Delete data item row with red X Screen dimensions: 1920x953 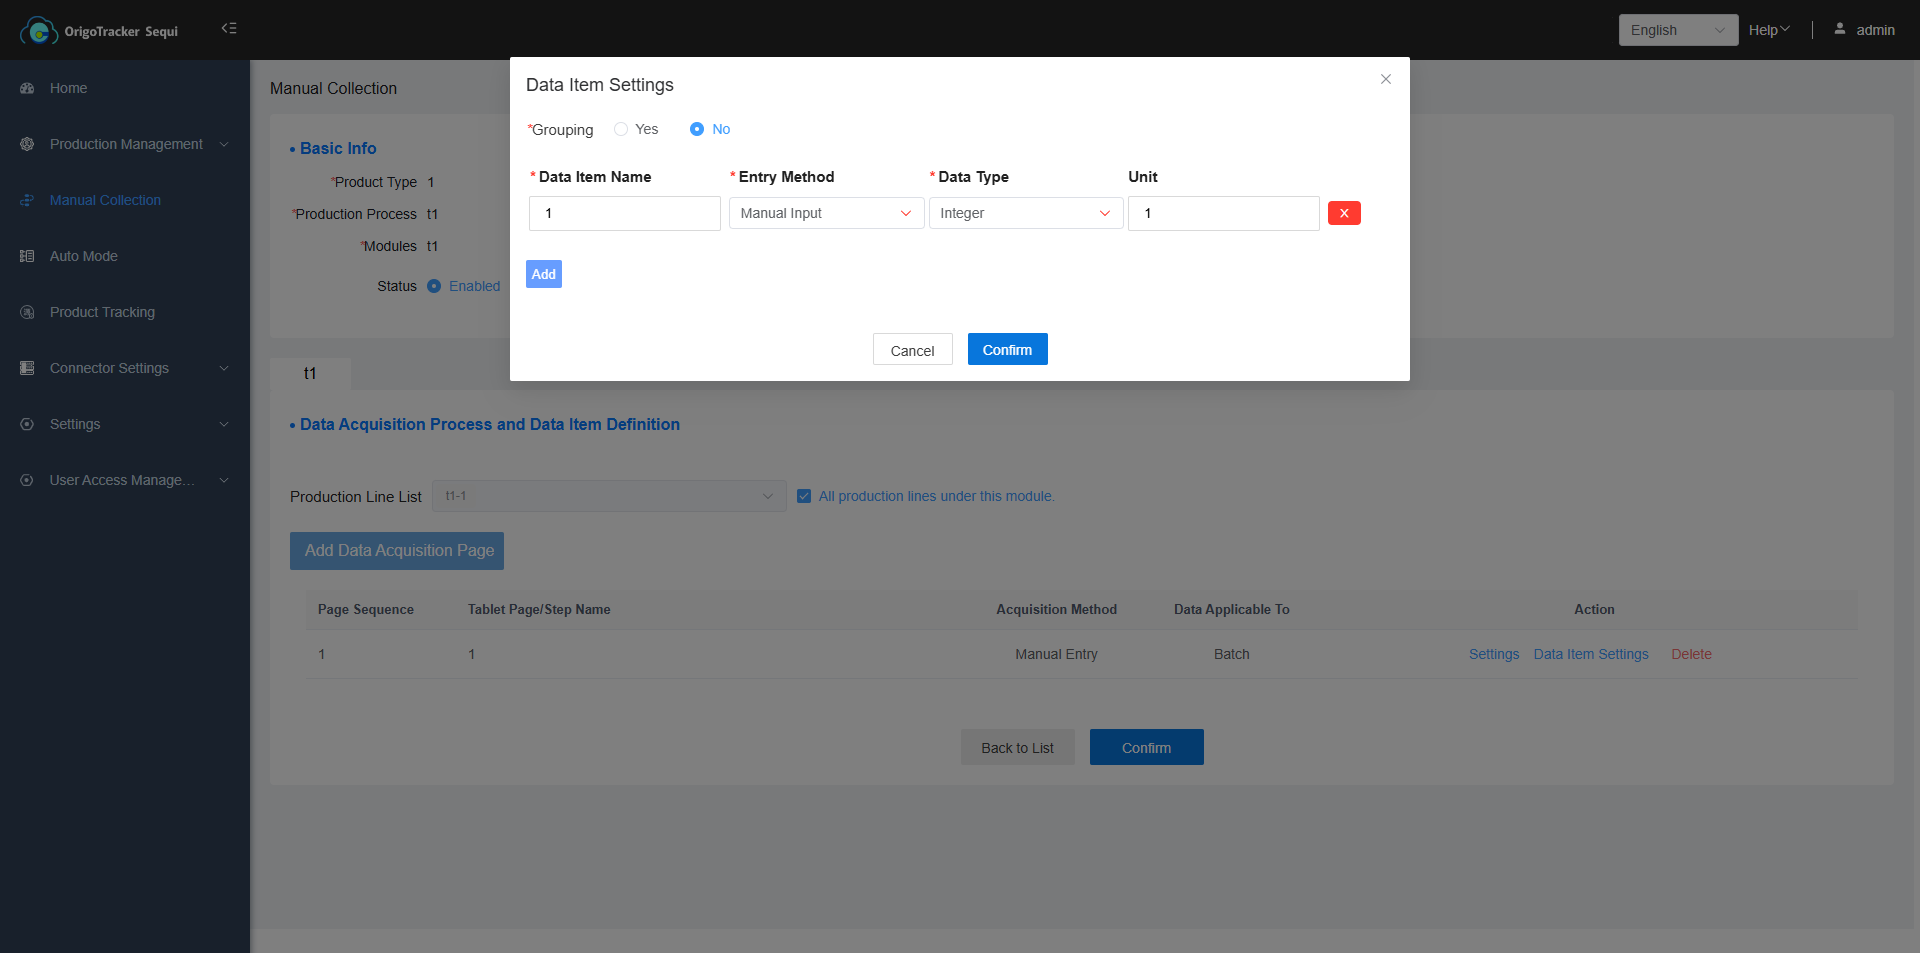click(1344, 213)
